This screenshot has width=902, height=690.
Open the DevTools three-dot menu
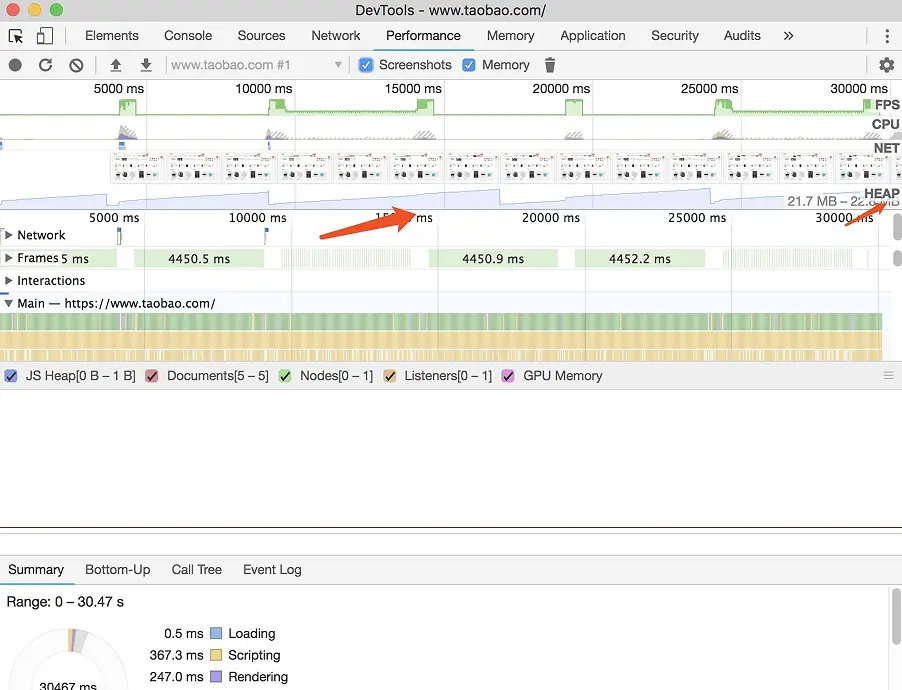click(x=887, y=36)
